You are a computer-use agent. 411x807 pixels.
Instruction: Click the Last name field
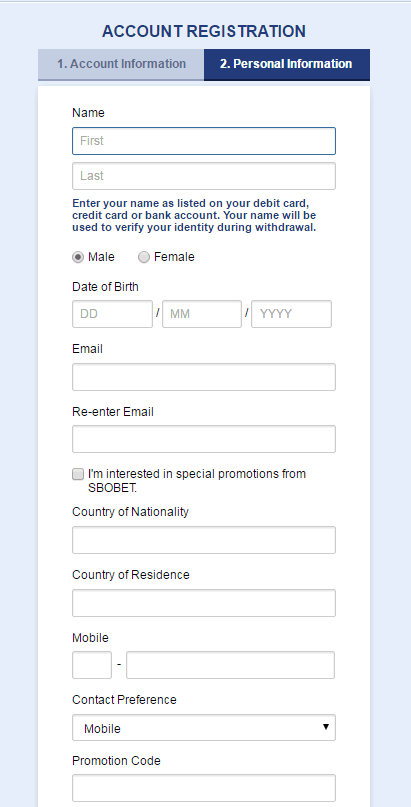click(204, 176)
